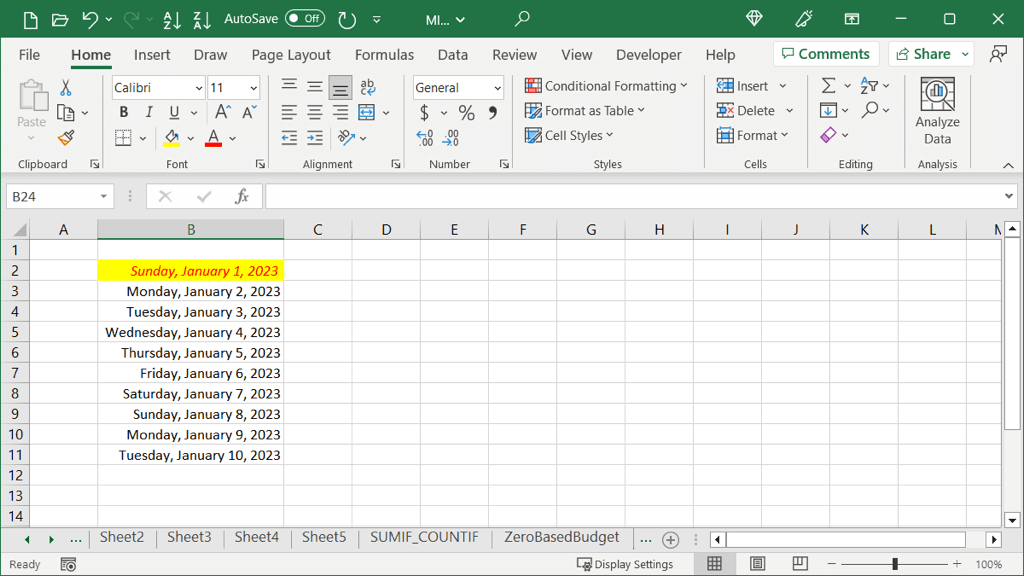The width and height of the screenshot is (1024, 576).
Task: Open the Formulas ribbon tab
Action: pyautogui.click(x=384, y=55)
